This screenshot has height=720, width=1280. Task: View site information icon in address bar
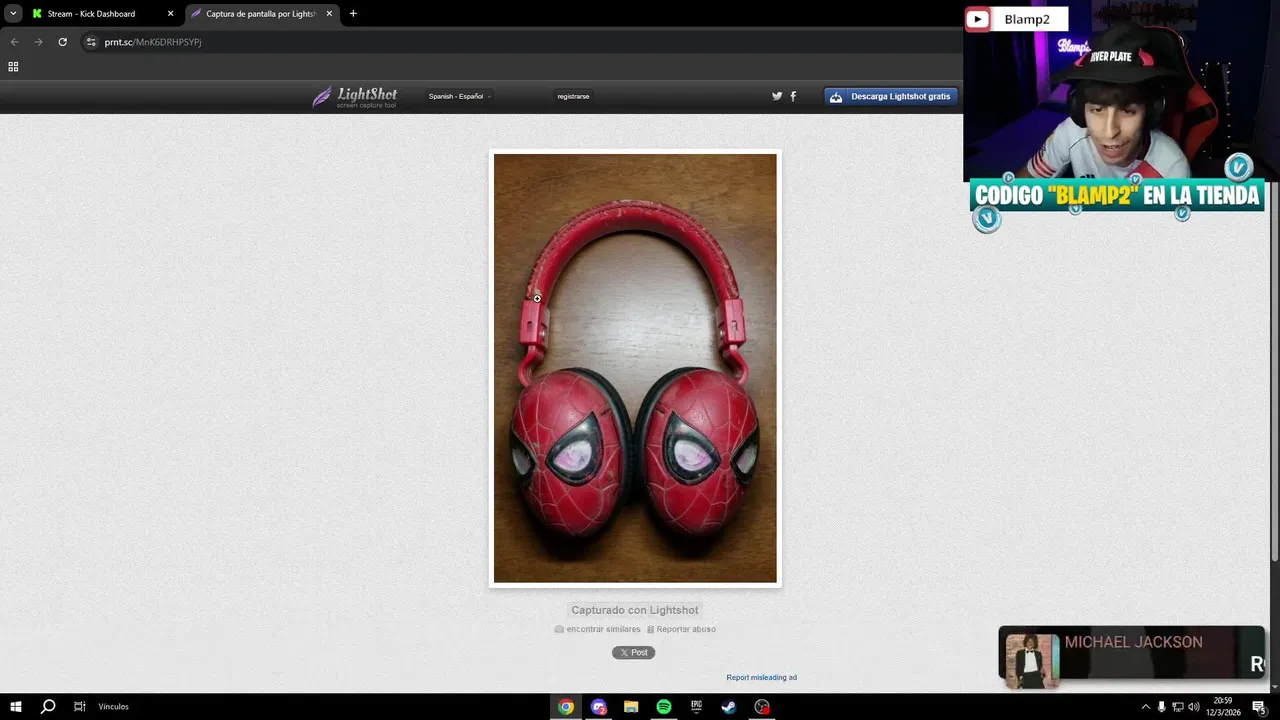click(91, 42)
